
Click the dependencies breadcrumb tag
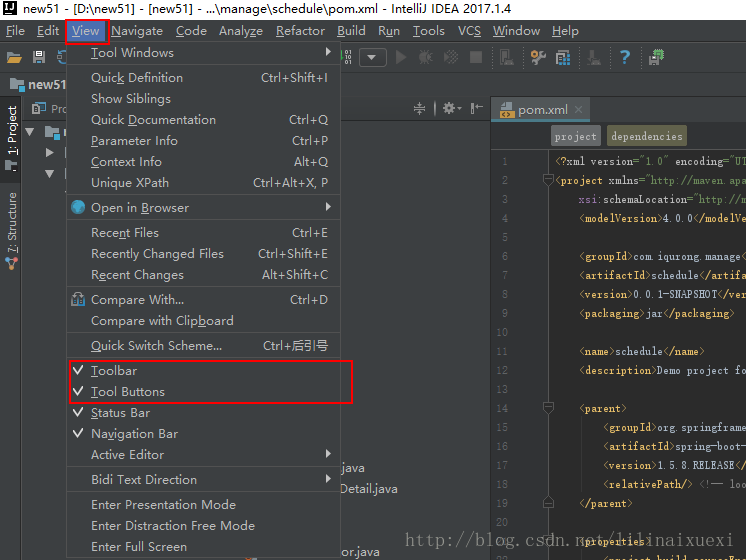tap(647, 136)
